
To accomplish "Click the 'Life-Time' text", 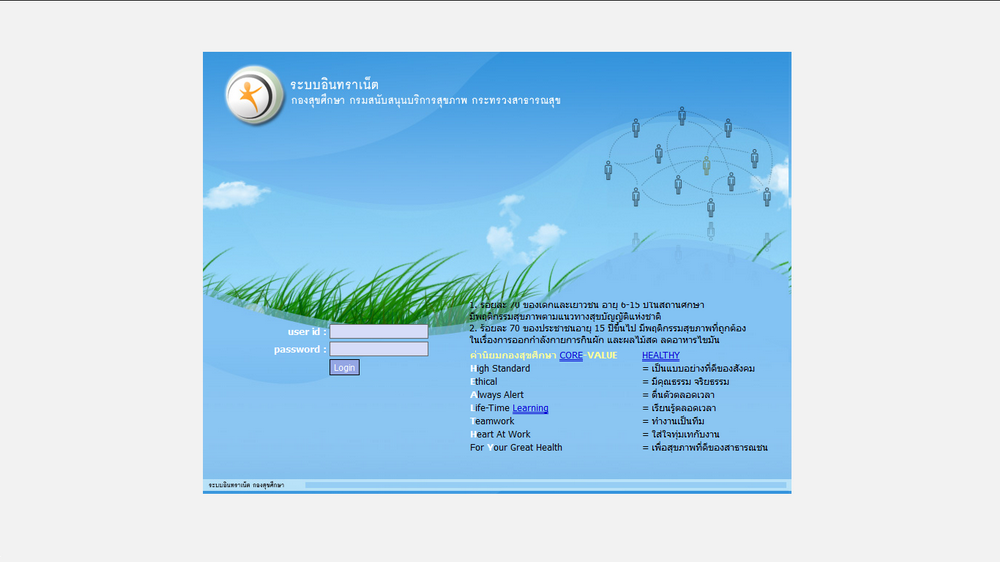I will coord(490,408).
